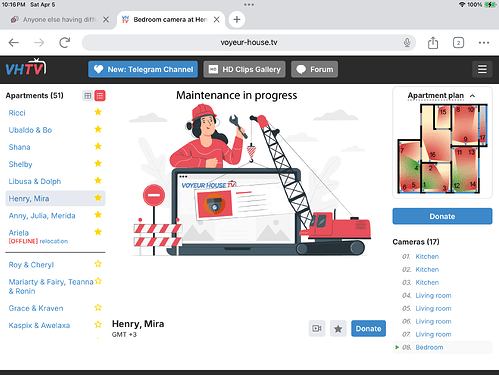Select camera 08 Bedroom

tap(429, 347)
